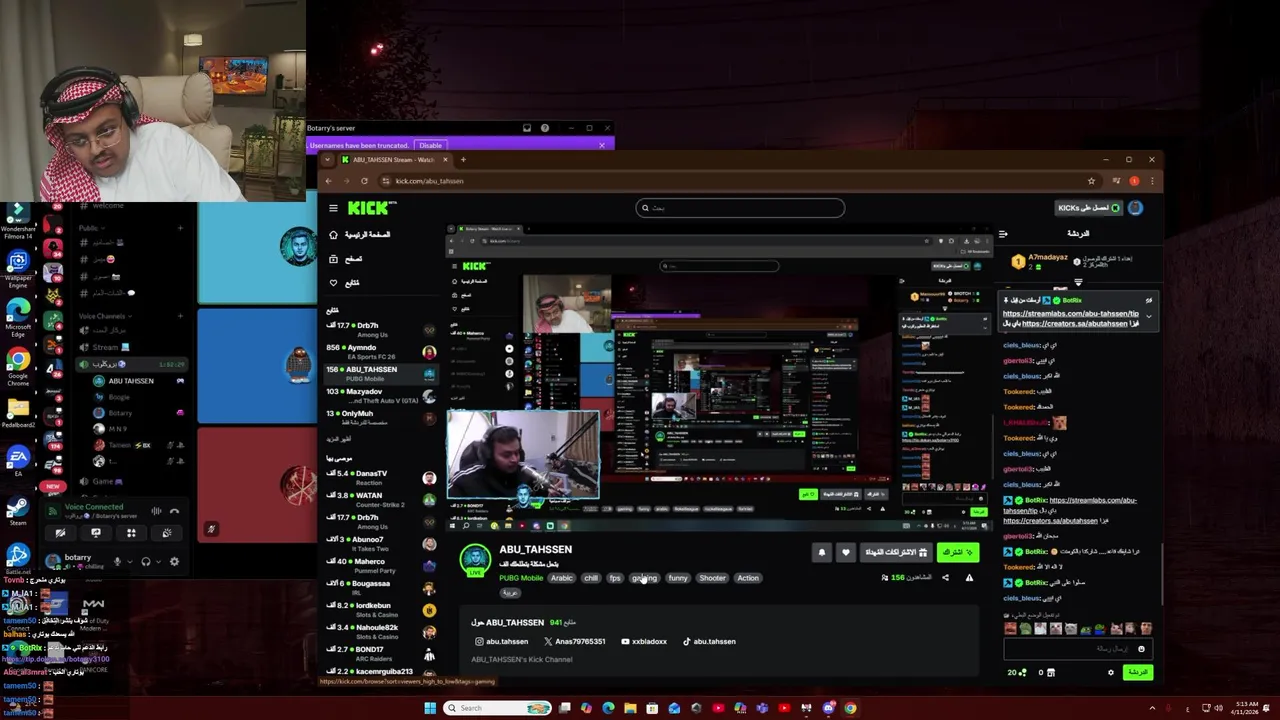The height and width of the screenshot is (720, 1280).
Task: Deafen Discord headphones toggle
Action: pos(146,561)
